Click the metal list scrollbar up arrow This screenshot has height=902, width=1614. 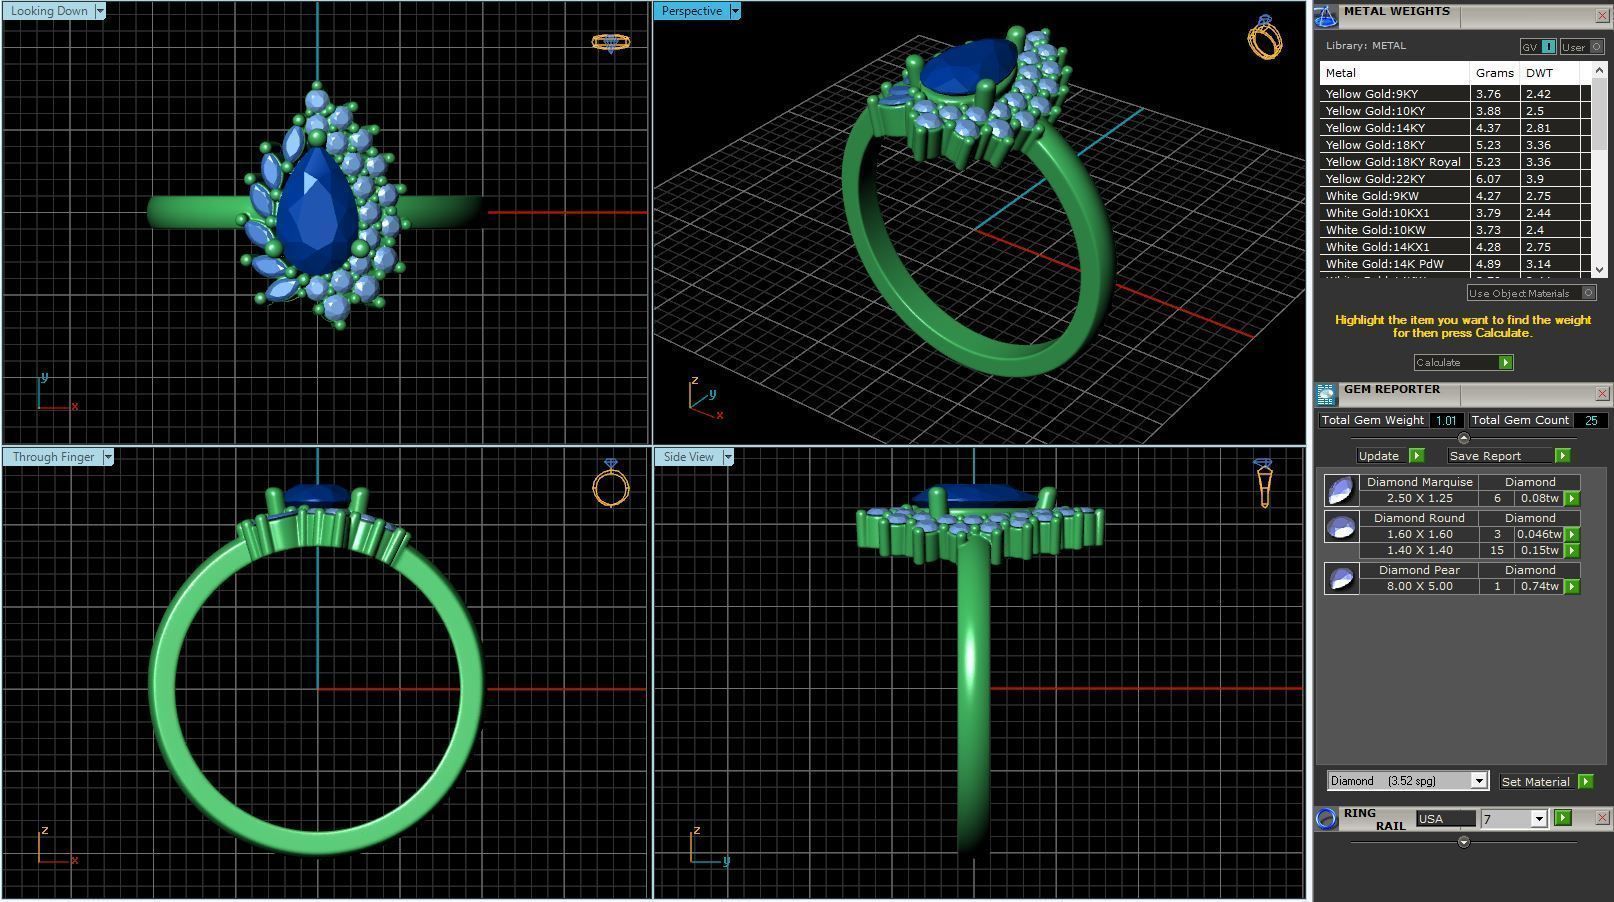click(1598, 70)
